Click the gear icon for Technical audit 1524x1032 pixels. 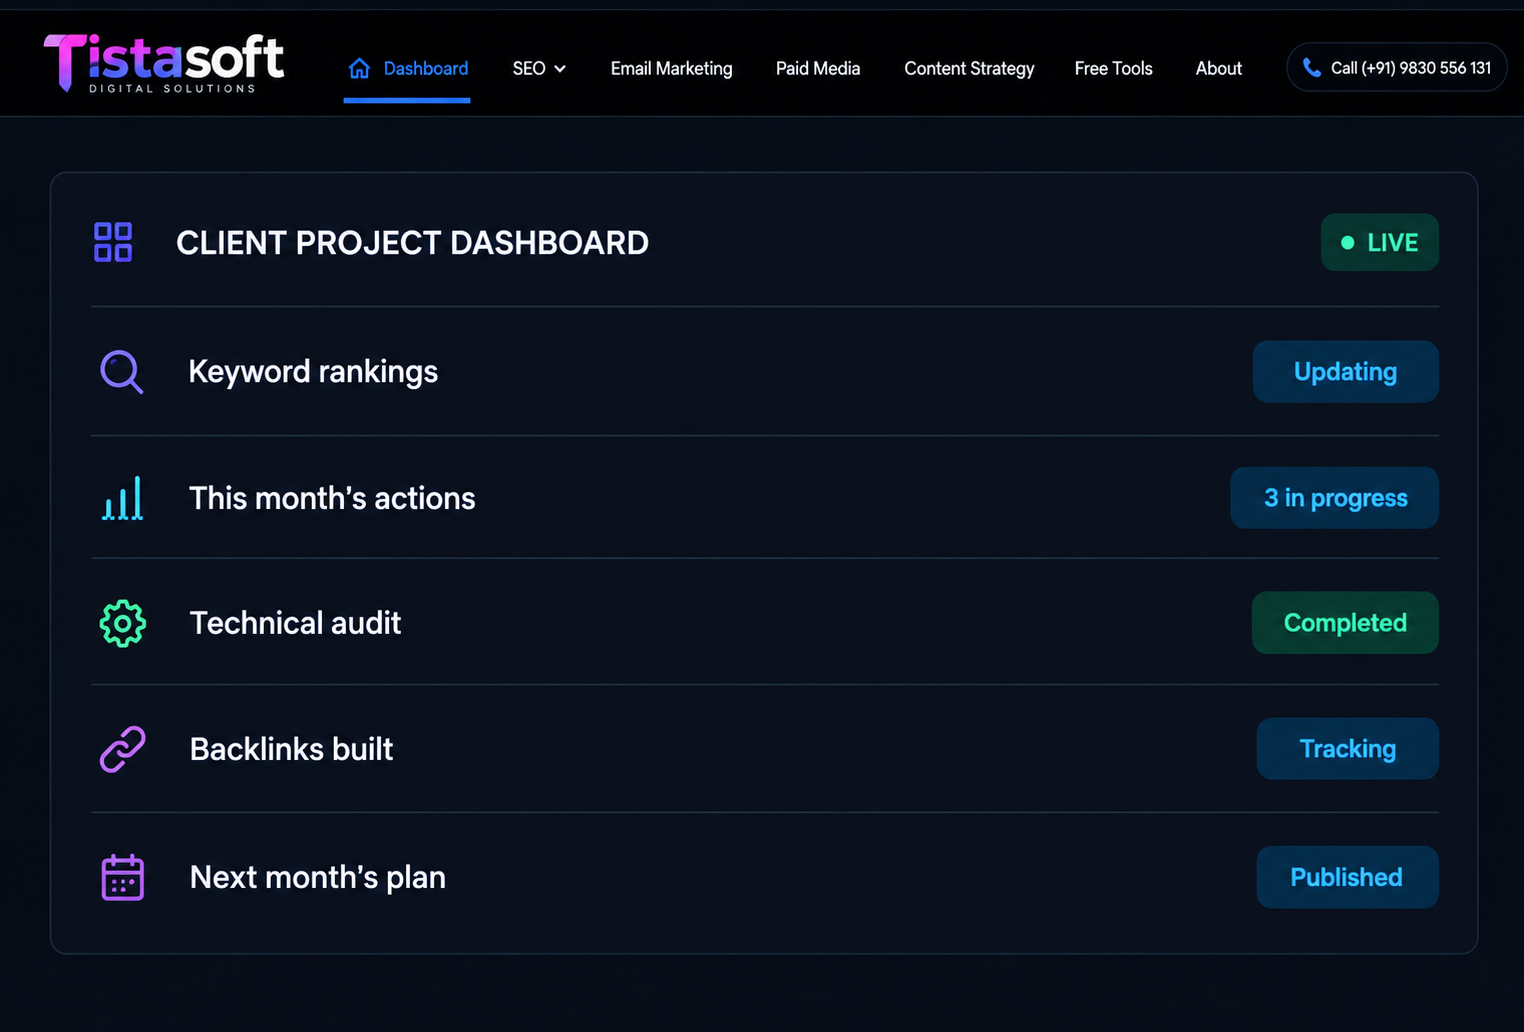[123, 623]
